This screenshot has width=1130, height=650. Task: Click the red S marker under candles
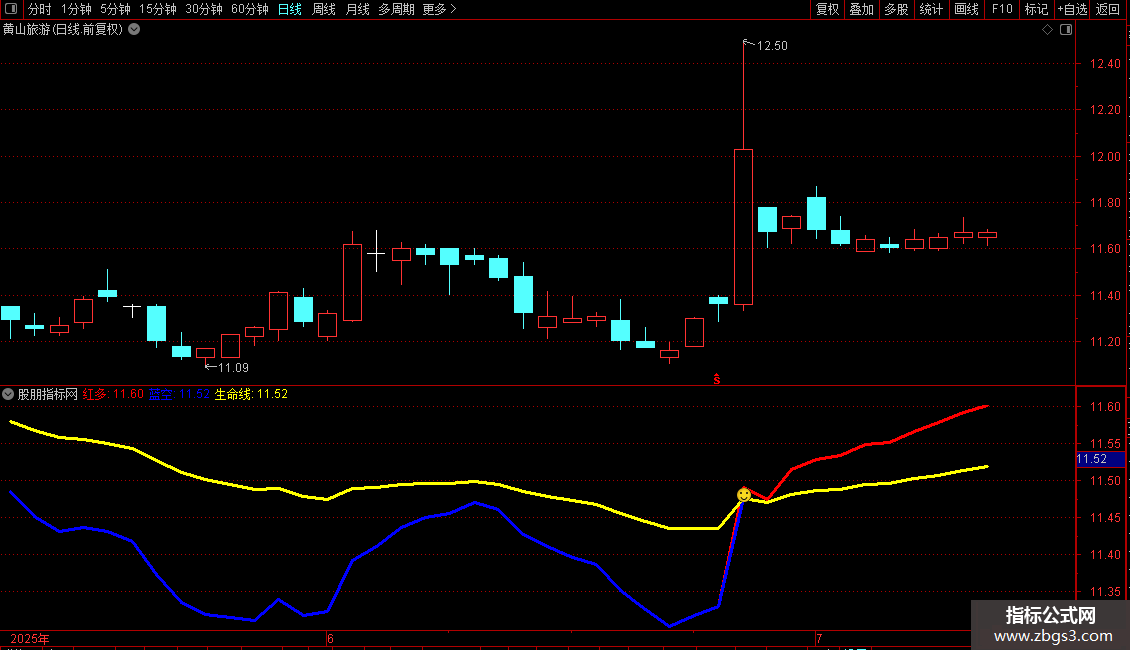tap(716, 379)
